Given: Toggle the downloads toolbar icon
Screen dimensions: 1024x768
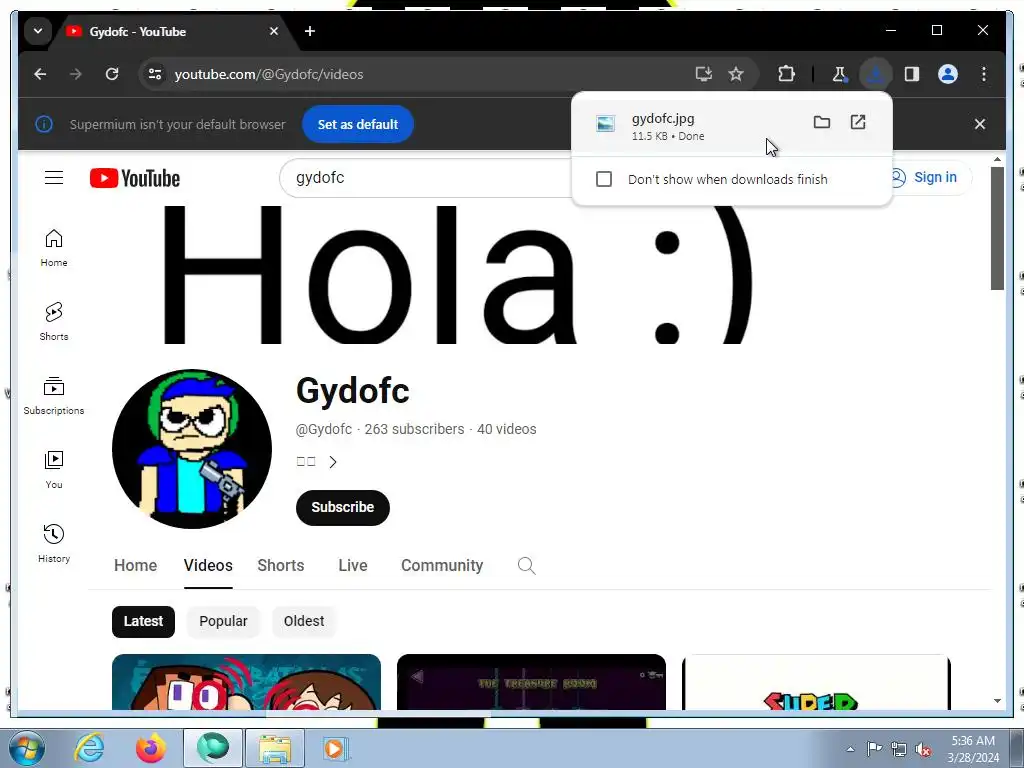Looking at the screenshot, I should coord(875,74).
